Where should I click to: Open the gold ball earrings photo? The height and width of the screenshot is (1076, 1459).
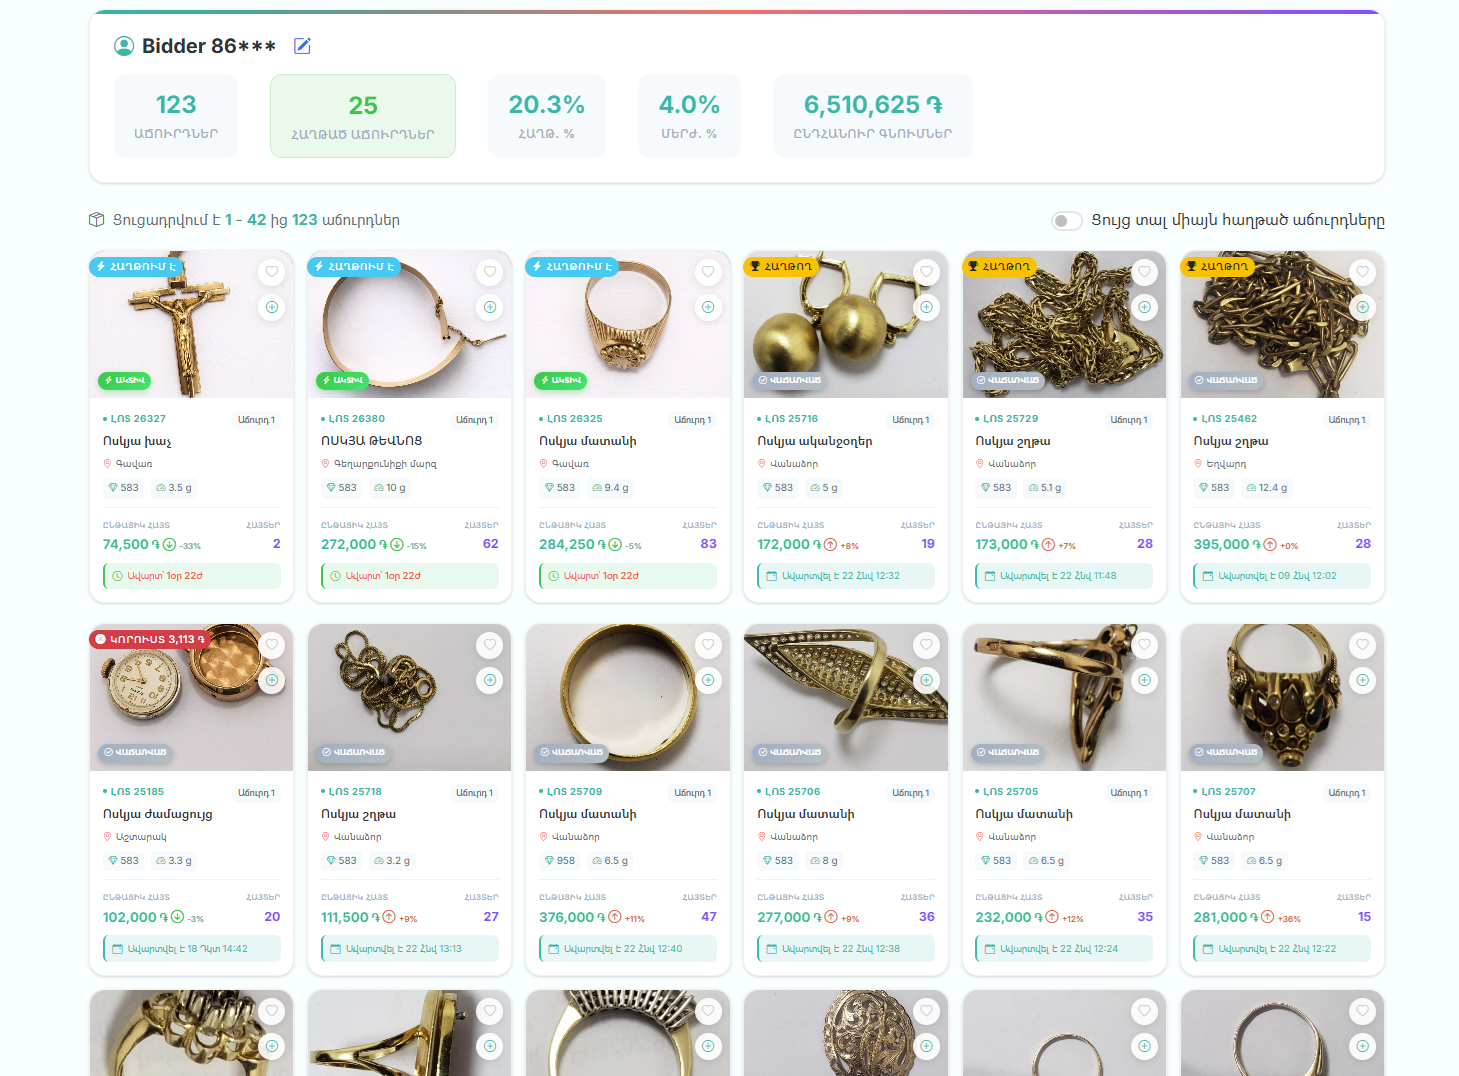coord(846,324)
